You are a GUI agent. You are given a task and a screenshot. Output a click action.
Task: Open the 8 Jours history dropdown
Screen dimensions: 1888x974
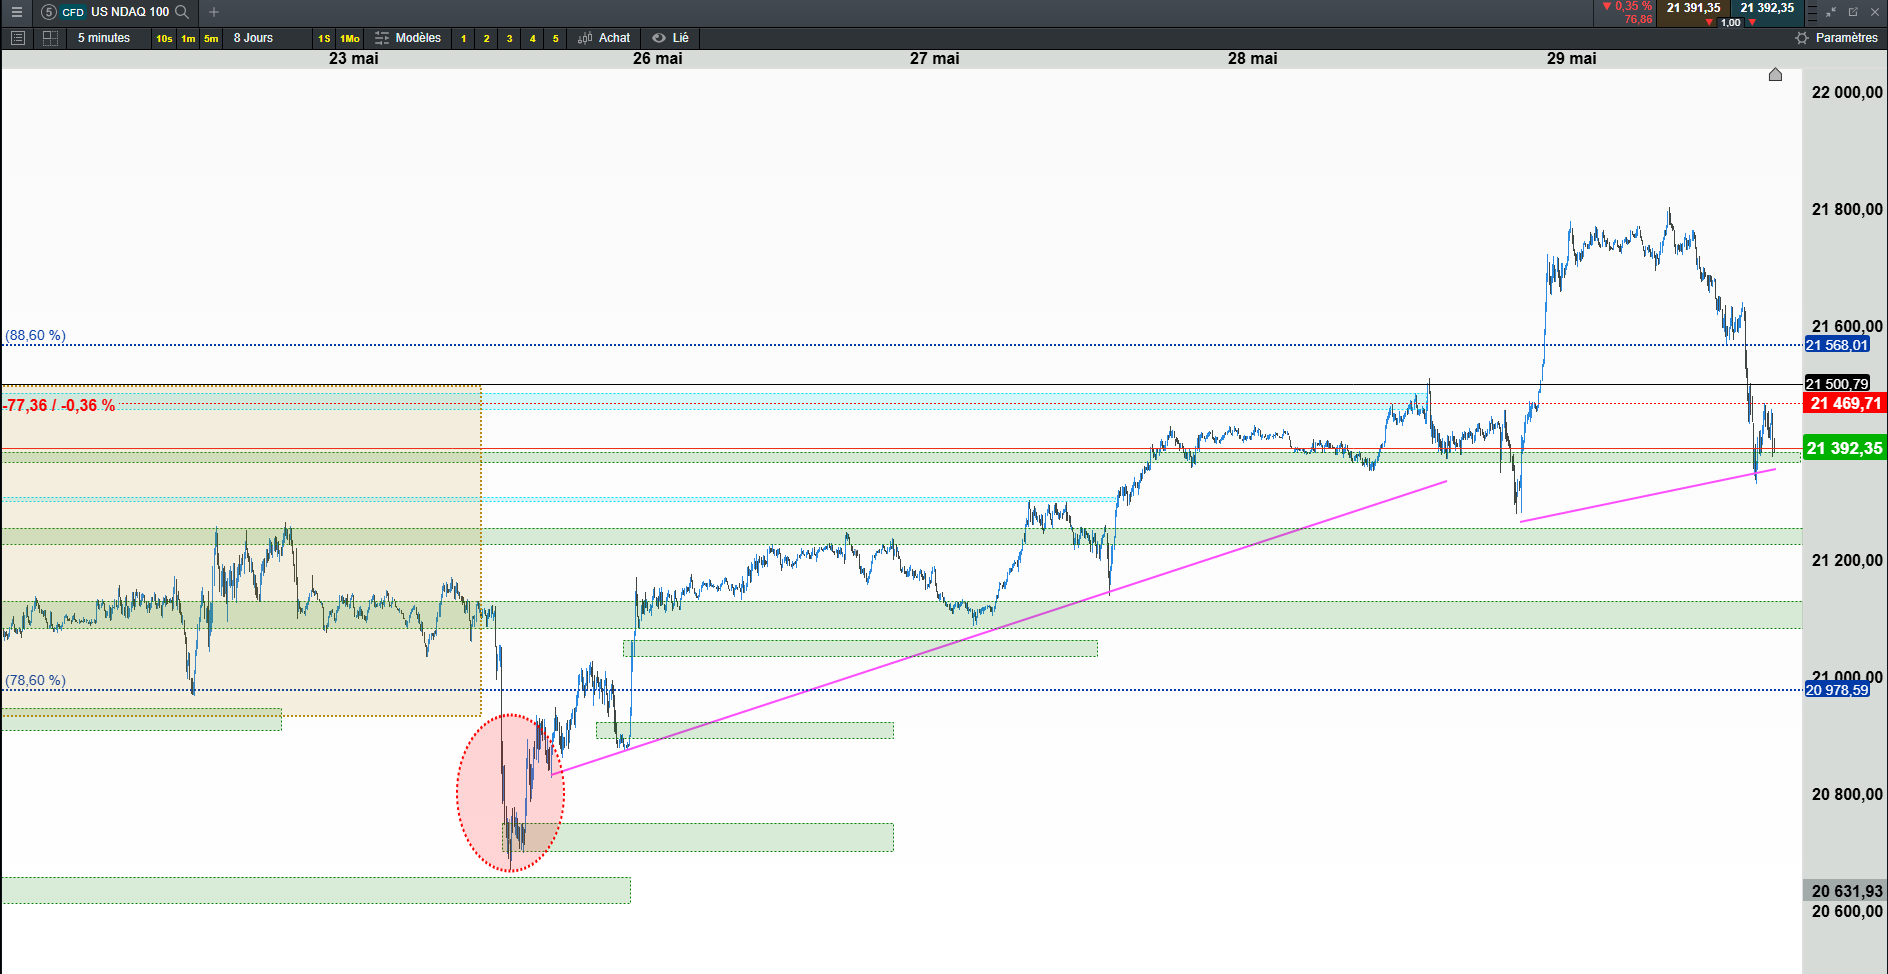253,38
